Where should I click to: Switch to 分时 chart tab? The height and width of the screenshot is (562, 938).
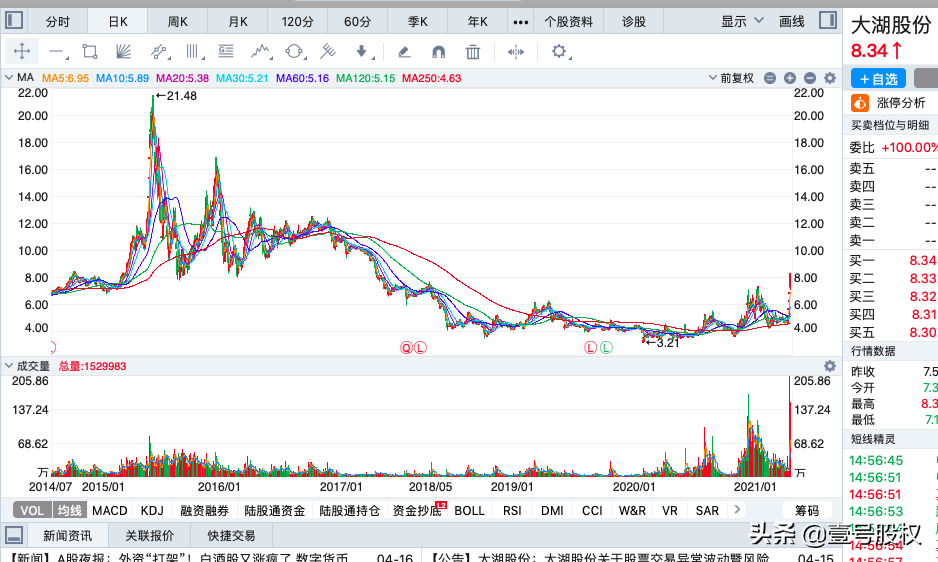57,22
